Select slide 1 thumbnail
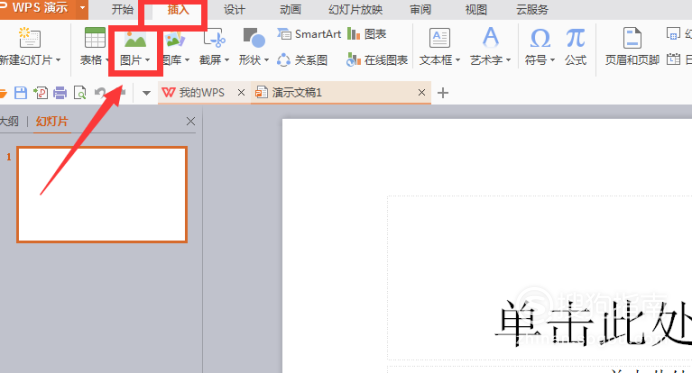 coord(102,195)
